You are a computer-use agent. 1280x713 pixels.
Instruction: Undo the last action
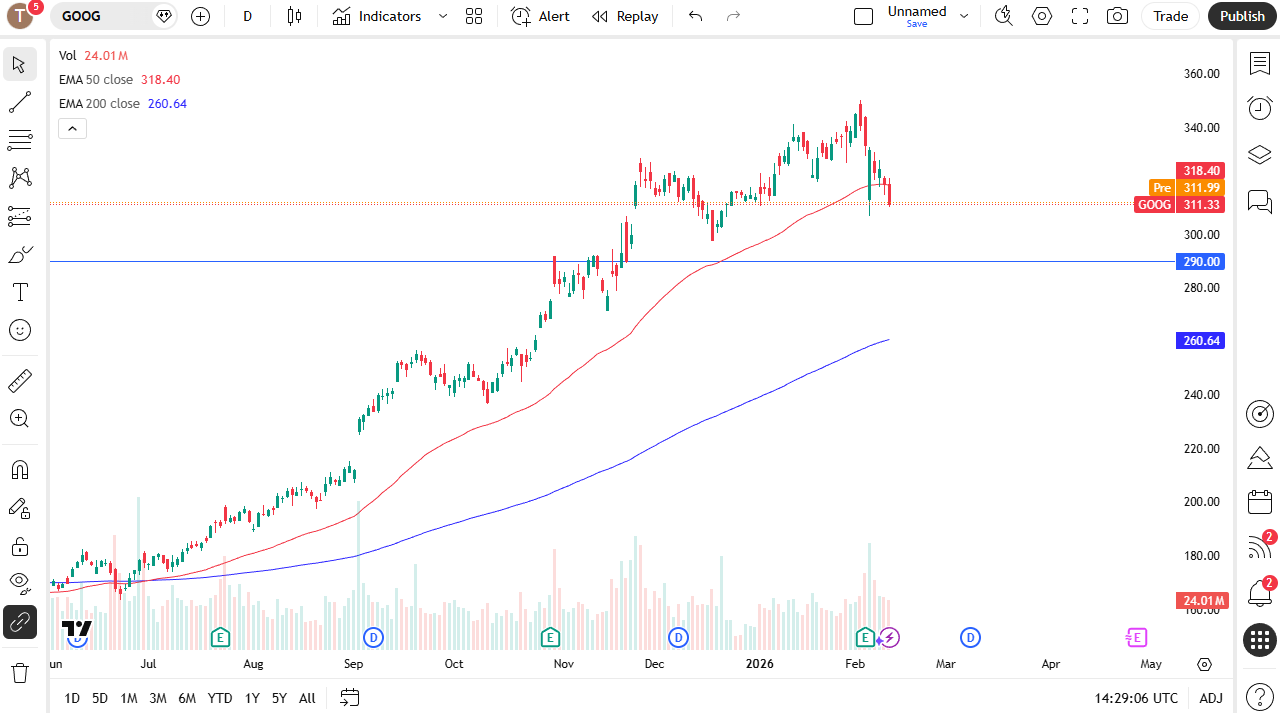pyautogui.click(x=696, y=16)
